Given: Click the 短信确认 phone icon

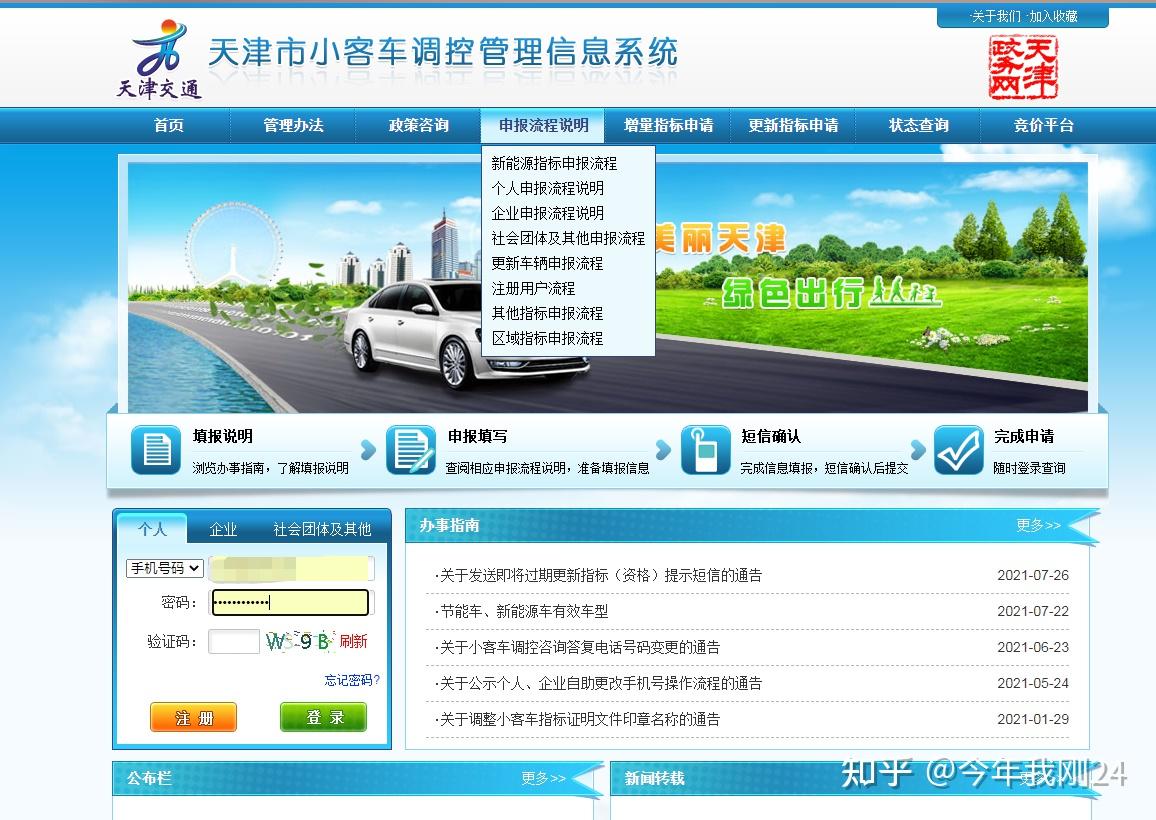Looking at the screenshot, I should click(x=706, y=450).
